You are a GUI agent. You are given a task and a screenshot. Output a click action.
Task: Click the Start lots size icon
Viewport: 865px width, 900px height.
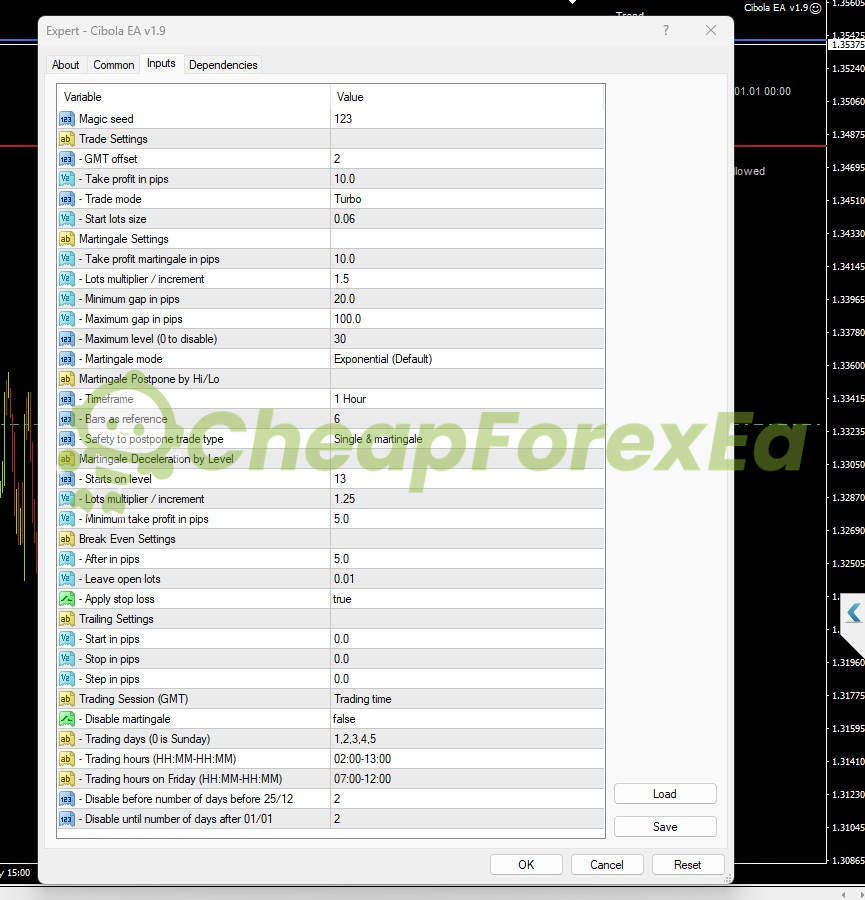(67, 219)
